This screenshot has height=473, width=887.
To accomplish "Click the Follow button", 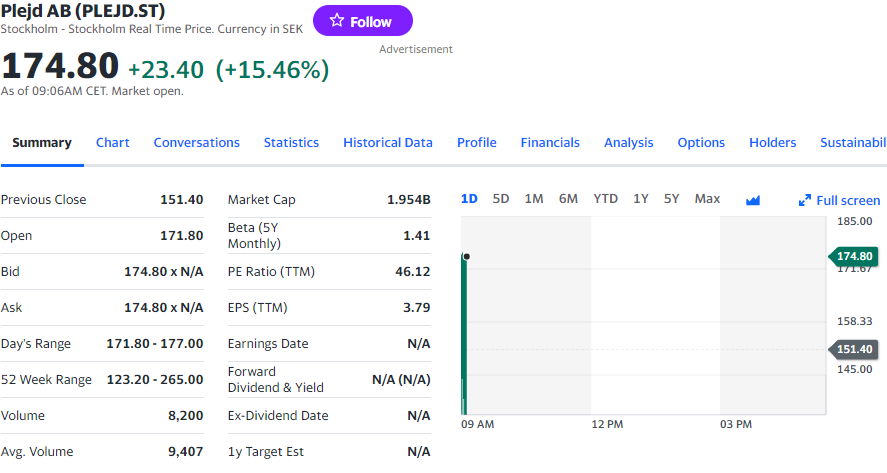I will (363, 21).
